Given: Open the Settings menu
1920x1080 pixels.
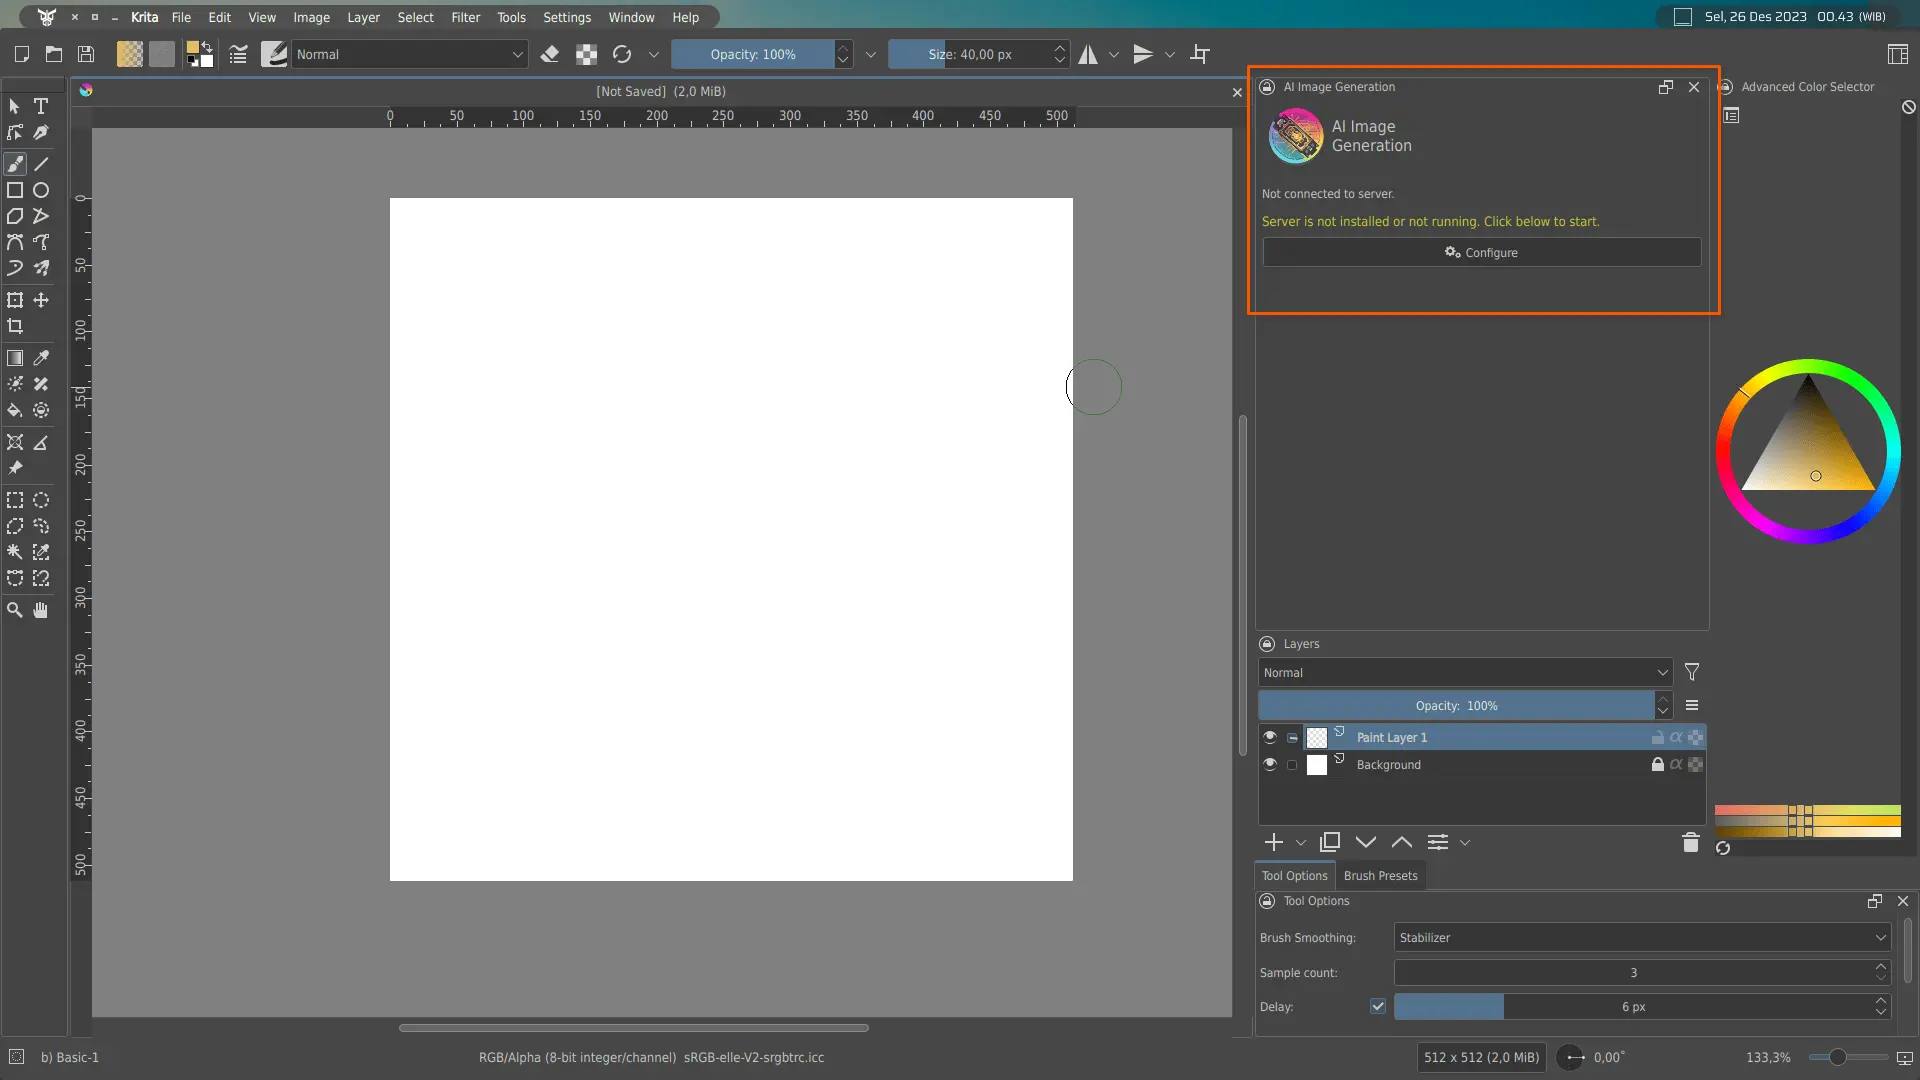Looking at the screenshot, I should [567, 17].
